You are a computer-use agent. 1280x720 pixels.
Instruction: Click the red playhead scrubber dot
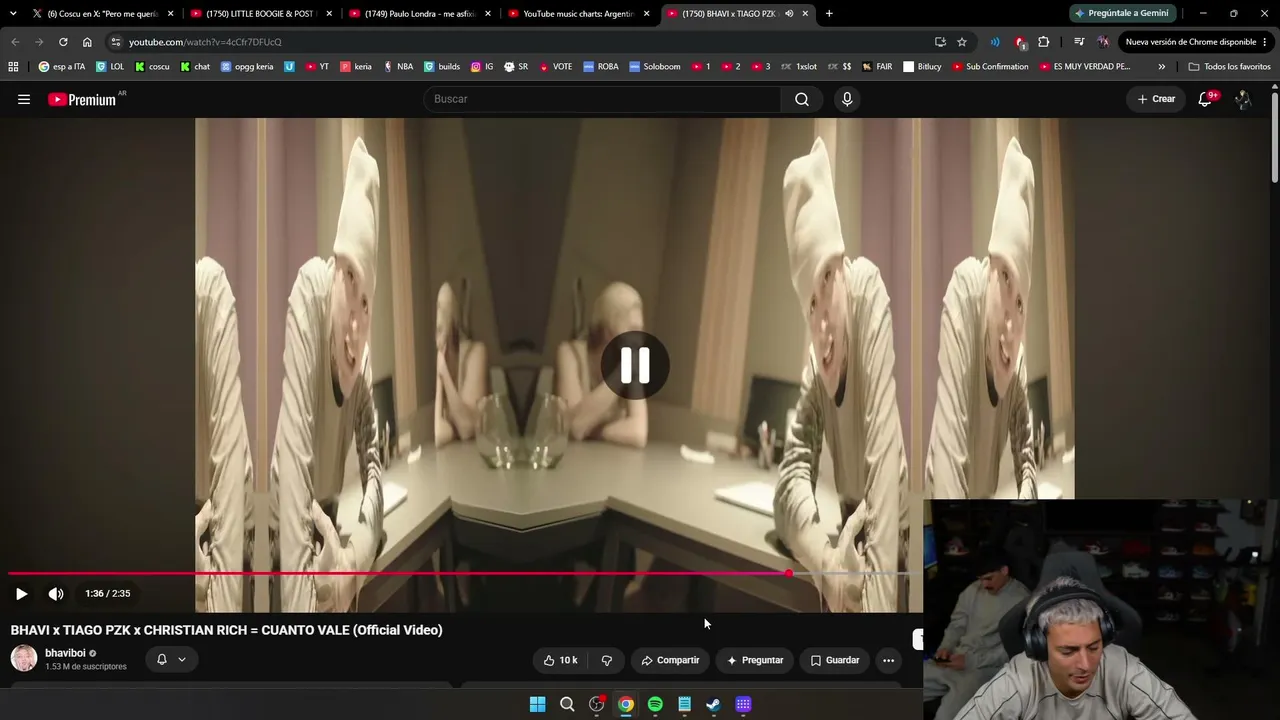point(789,574)
